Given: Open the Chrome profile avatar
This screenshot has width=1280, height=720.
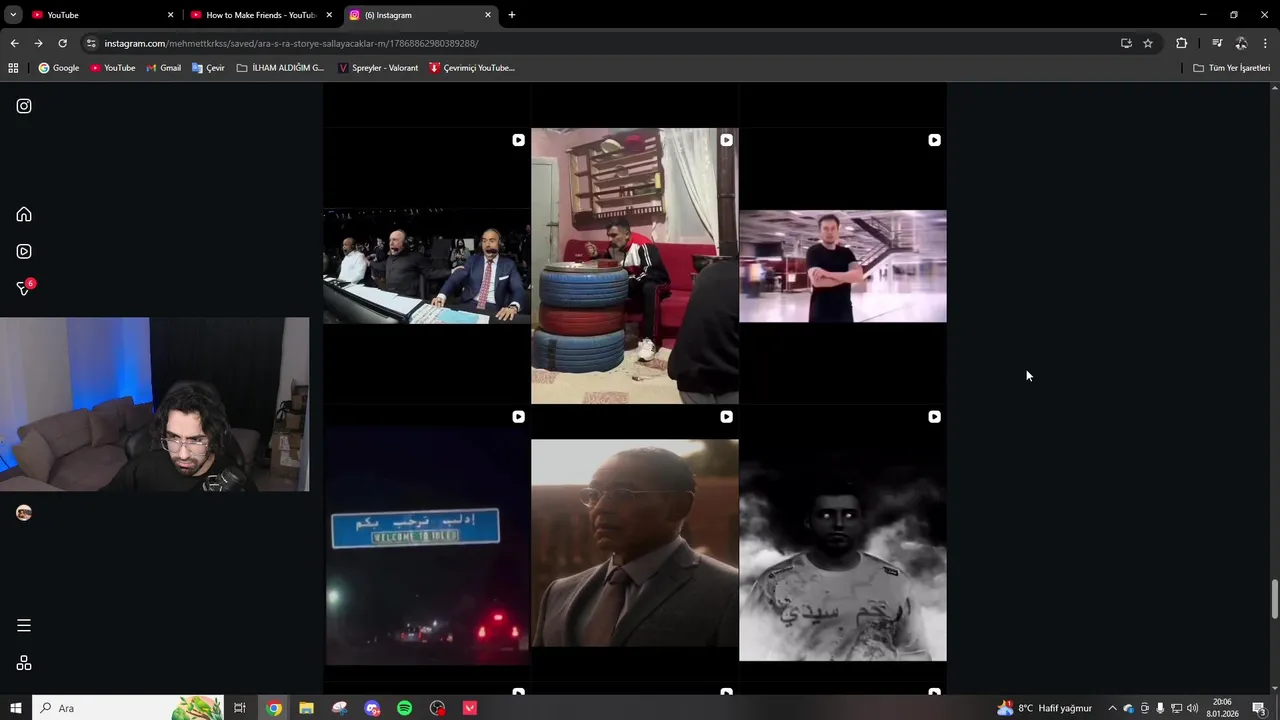Looking at the screenshot, I should click(x=1241, y=43).
